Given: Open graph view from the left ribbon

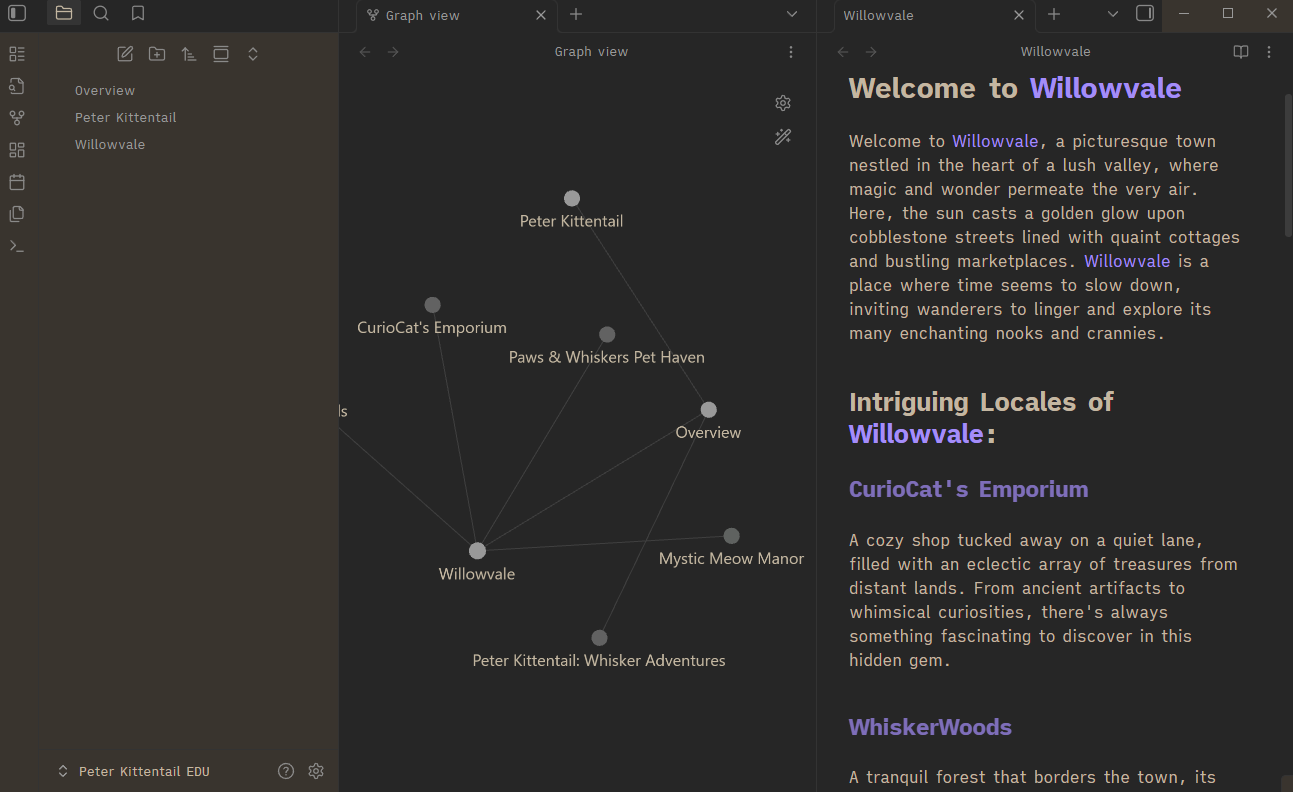Looking at the screenshot, I should click(x=16, y=118).
